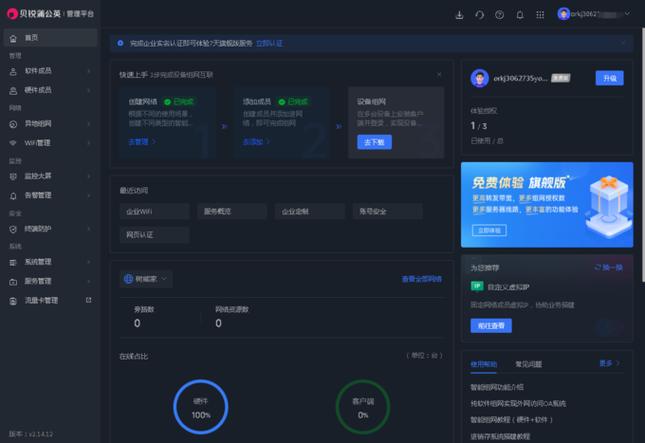Screen dimensions: 645x443
Task: Open recent visit 服务概览
Action: (x=232, y=211)
